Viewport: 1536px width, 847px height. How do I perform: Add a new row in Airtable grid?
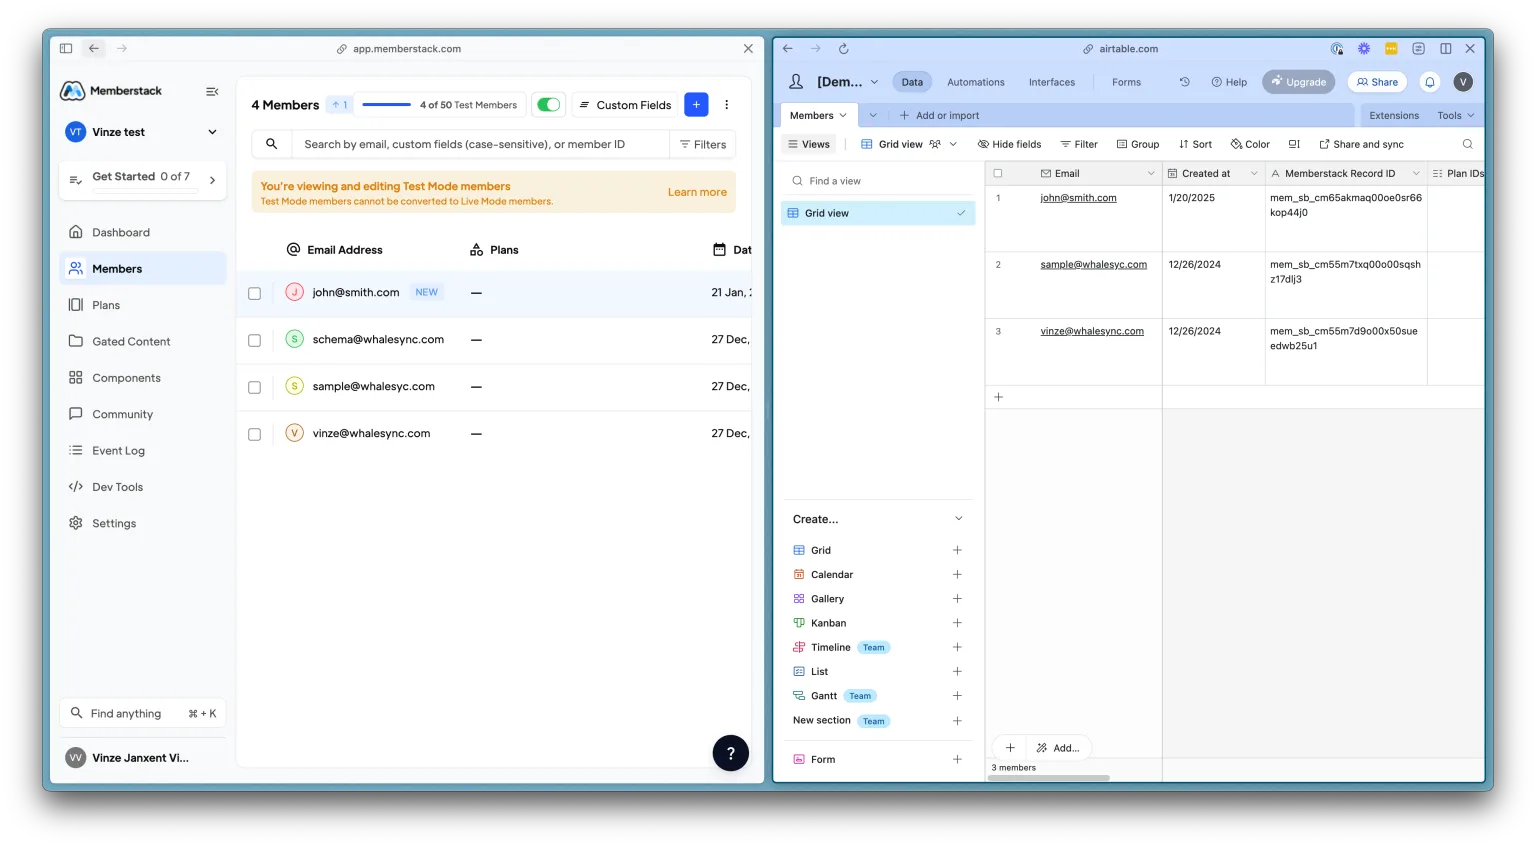(x=998, y=397)
